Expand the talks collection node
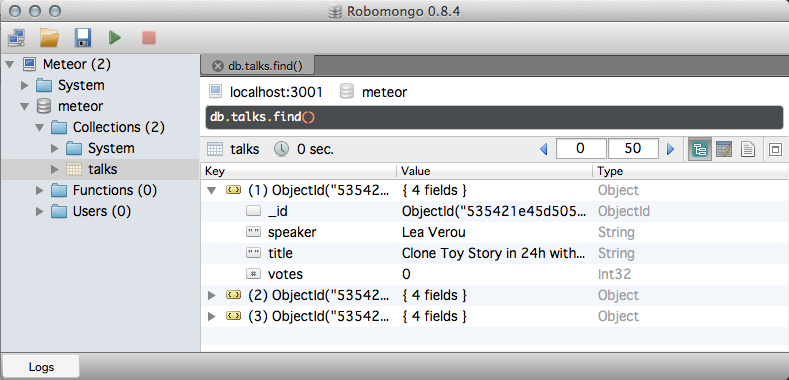The height and width of the screenshot is (380, 789). pos(55,170)
